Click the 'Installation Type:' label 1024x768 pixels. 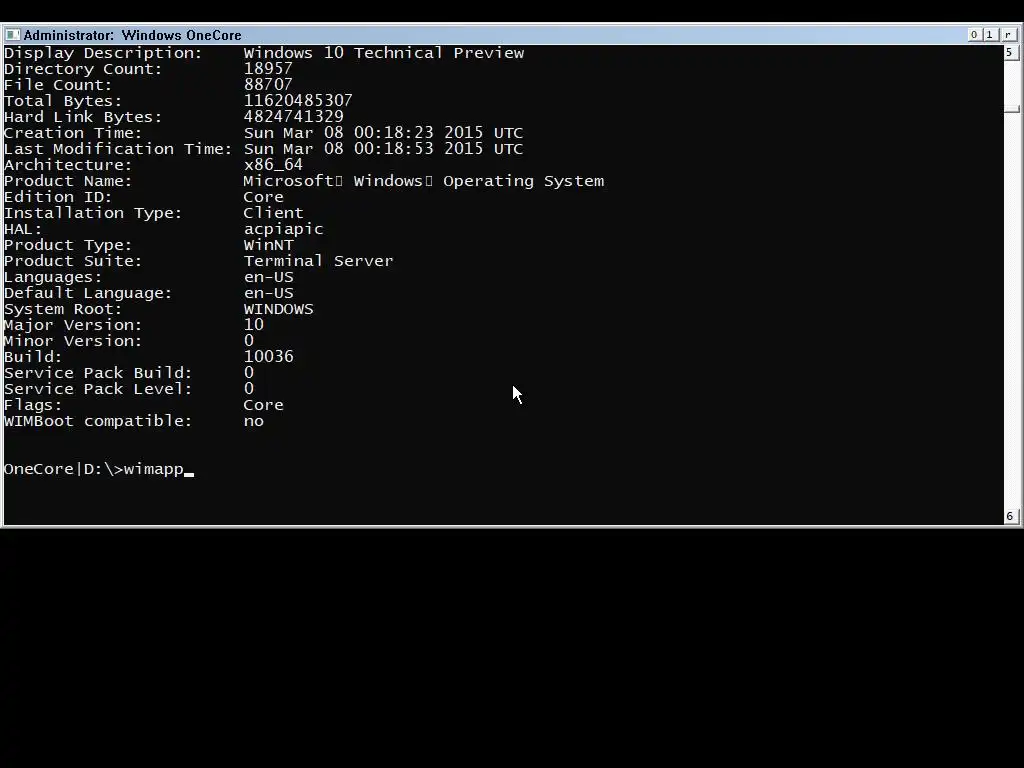pyautogui.click(x=93, y=213)
